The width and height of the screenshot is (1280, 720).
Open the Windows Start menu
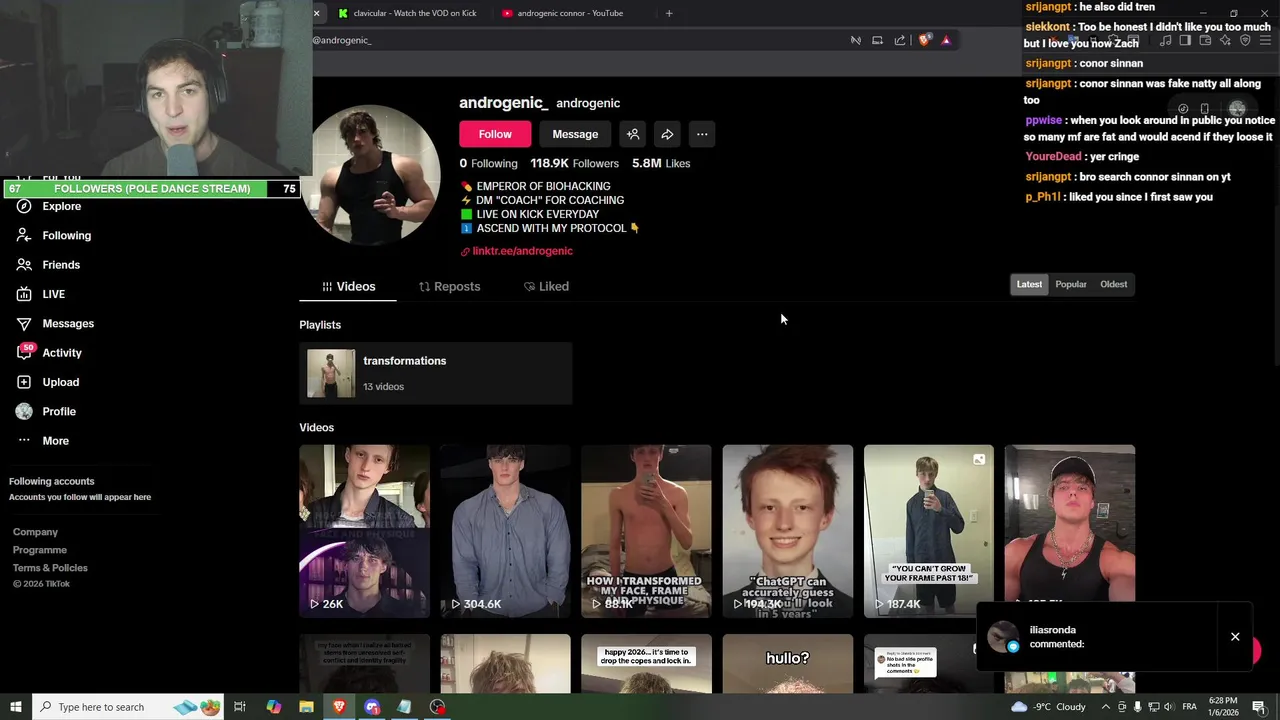15,707
